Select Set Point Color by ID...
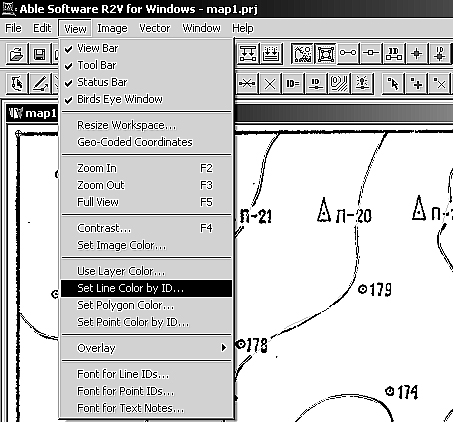The height and width of the screenshot is (422, 453). click(147, 322)
